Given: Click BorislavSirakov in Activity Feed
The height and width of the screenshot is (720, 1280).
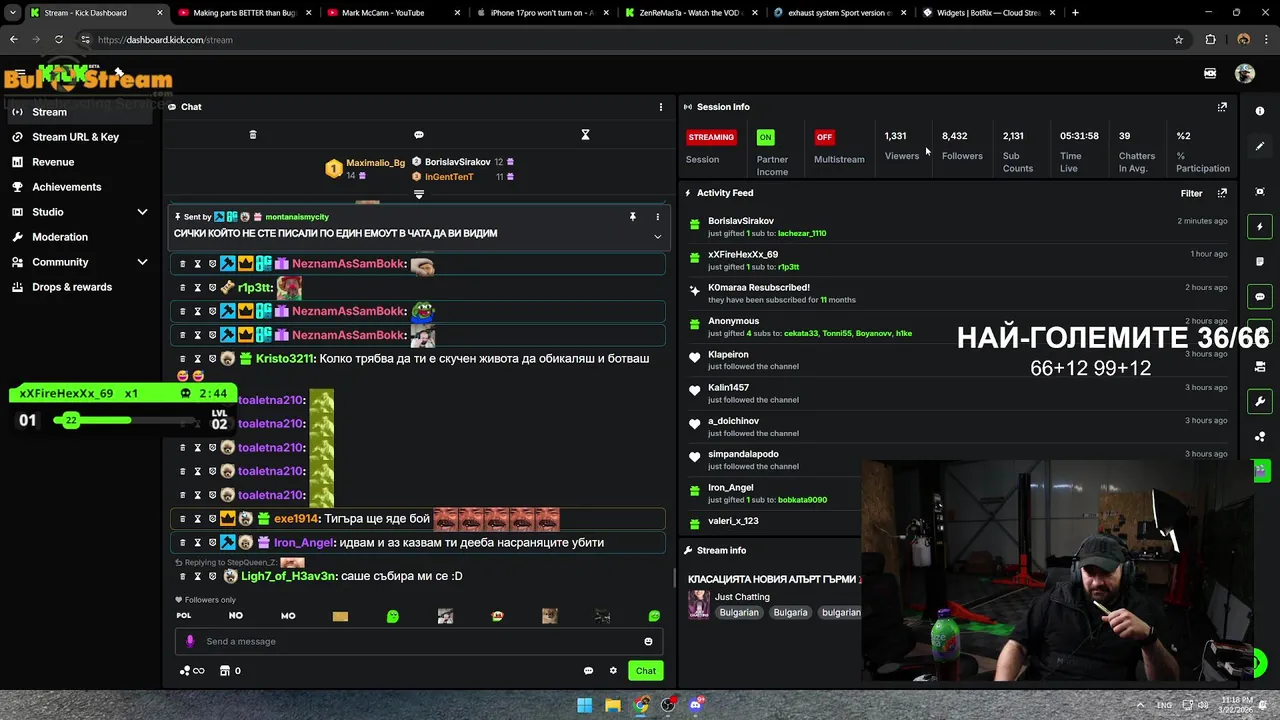Looking at the screenshot, I should coord(741,221).
